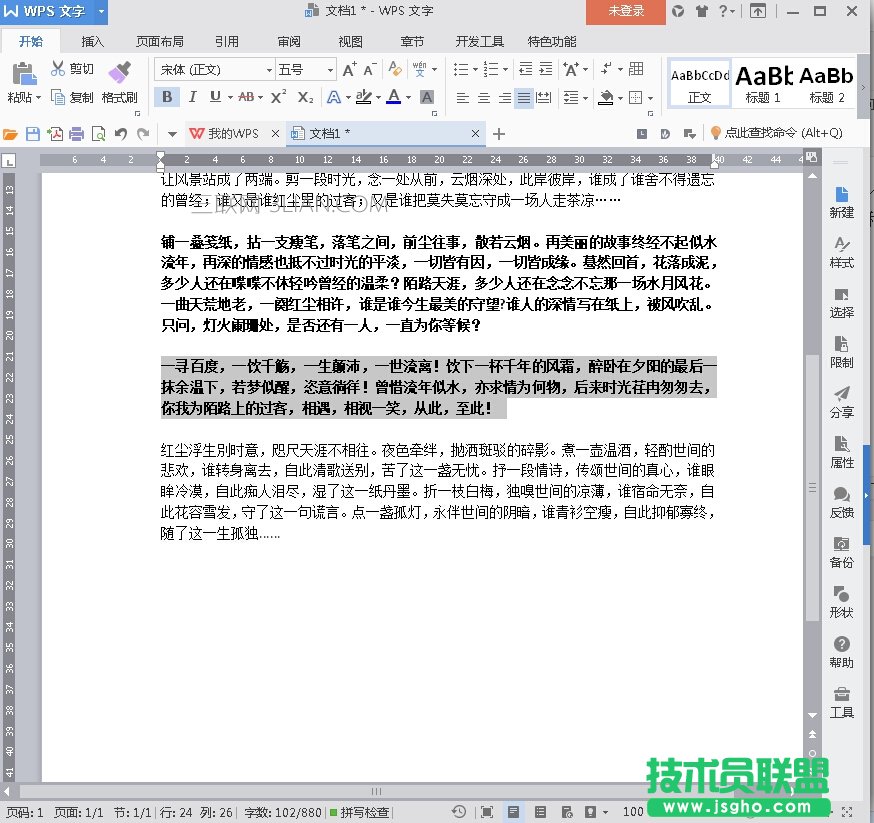Switch to the 插入 (Insert) ribbon tab

(x=92, y=42)
